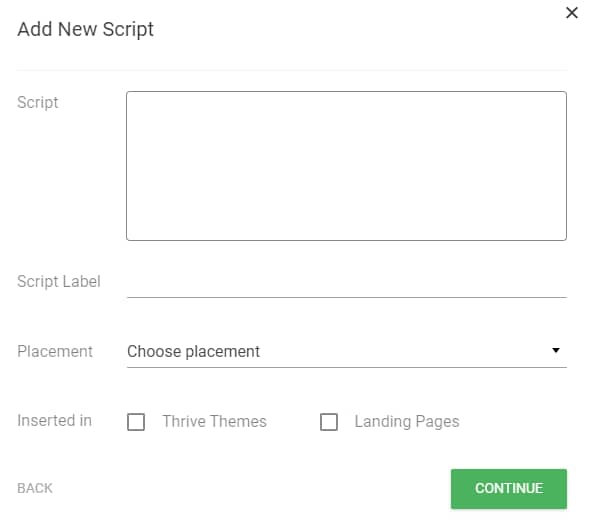Click the Add New Script heading
589x531 pixels.
pyautogui.click(x=86, y=29)
